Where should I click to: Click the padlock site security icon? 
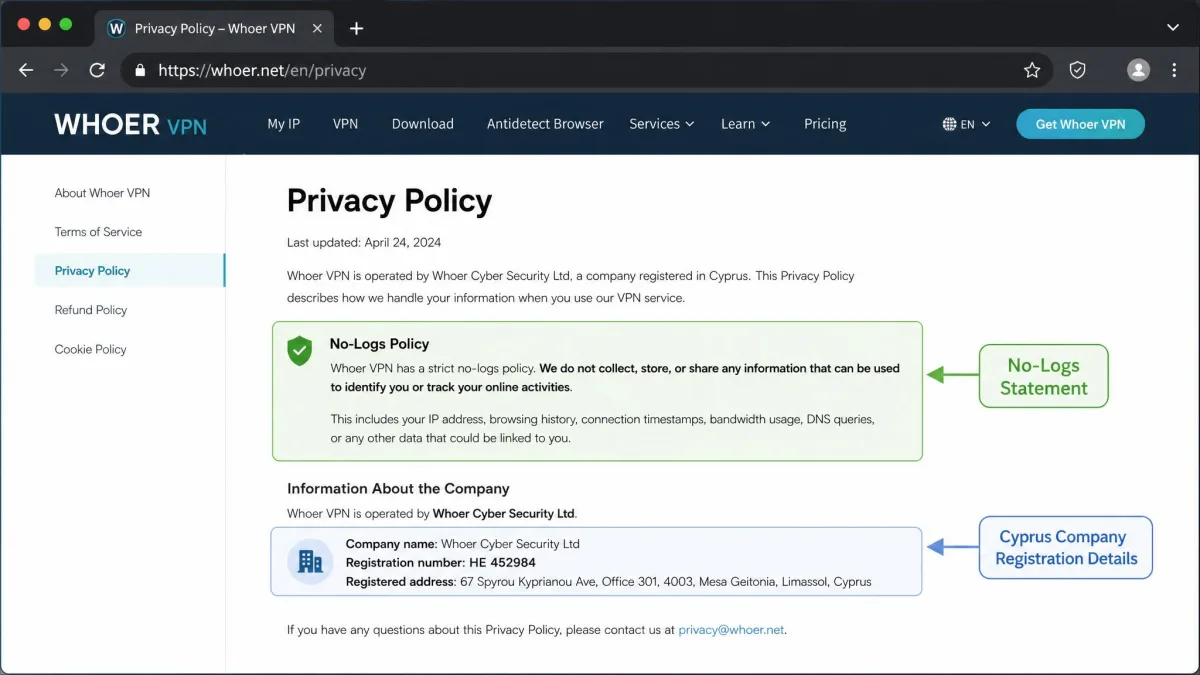(140, 70)
